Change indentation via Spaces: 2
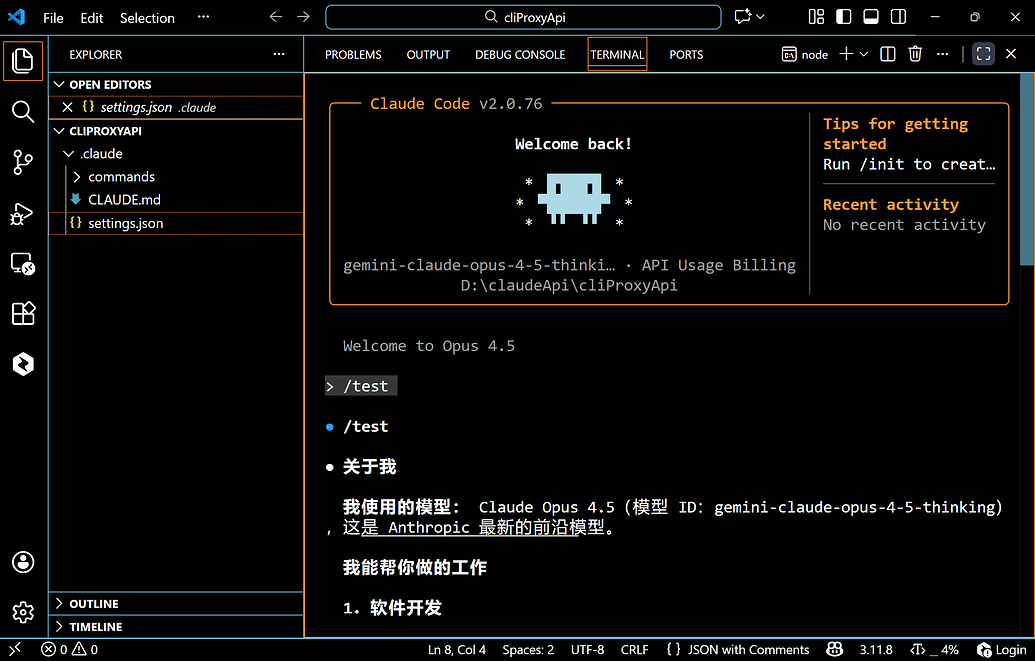This screenshot has width=1035, height=661. pos(528,650)
